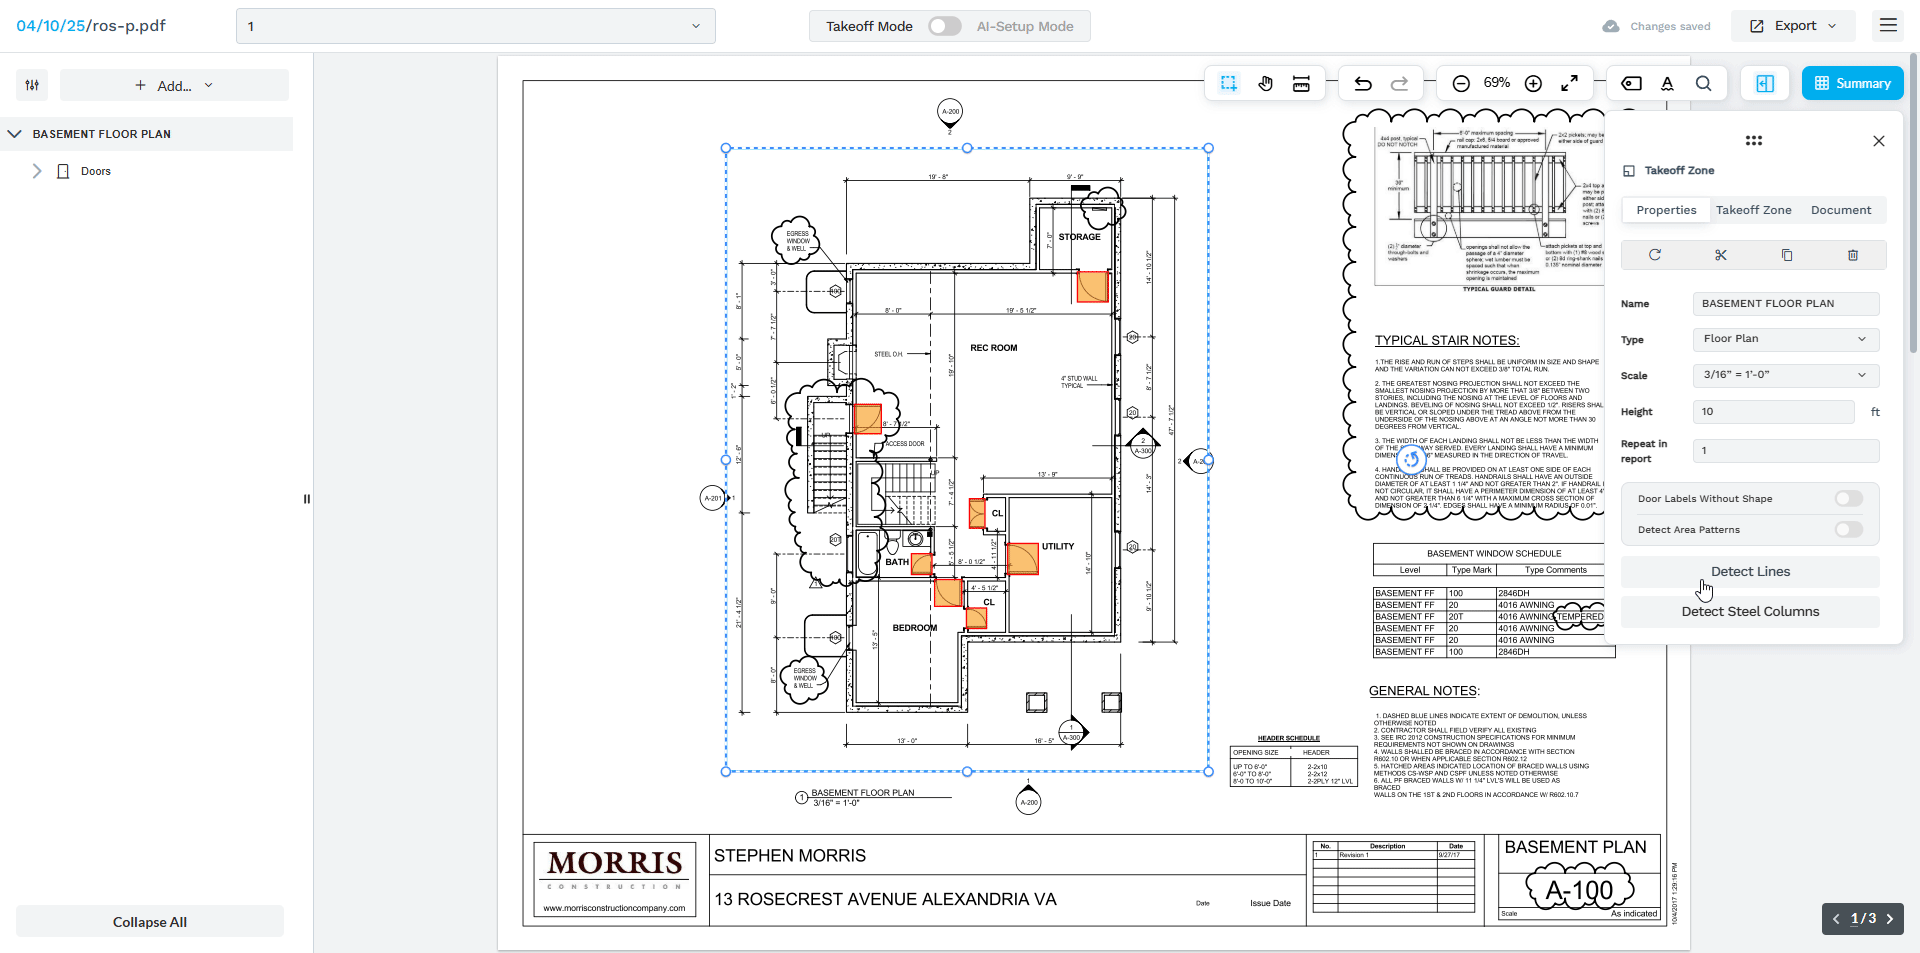Image resolution: width=1920 pixels, height=953 pixels.
Task: Select the pan hand tool
Action: [1265, 84]
